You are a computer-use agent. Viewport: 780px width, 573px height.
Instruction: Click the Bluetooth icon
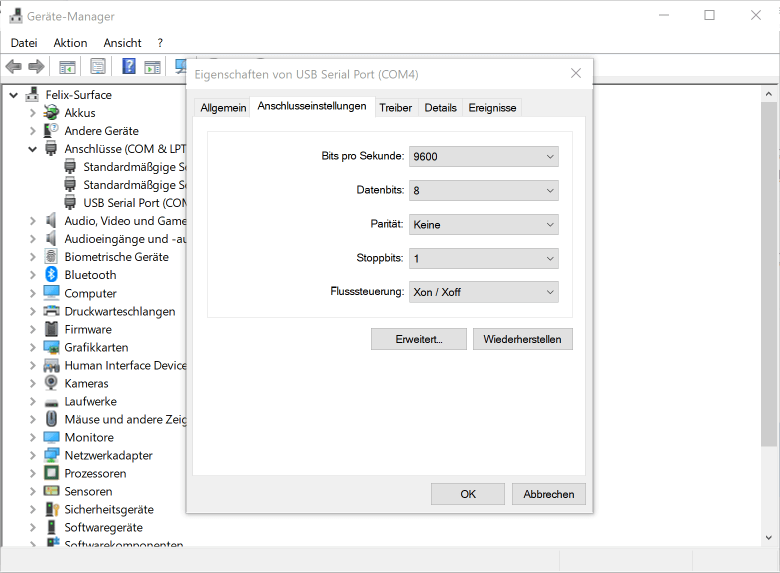point(51,275)
